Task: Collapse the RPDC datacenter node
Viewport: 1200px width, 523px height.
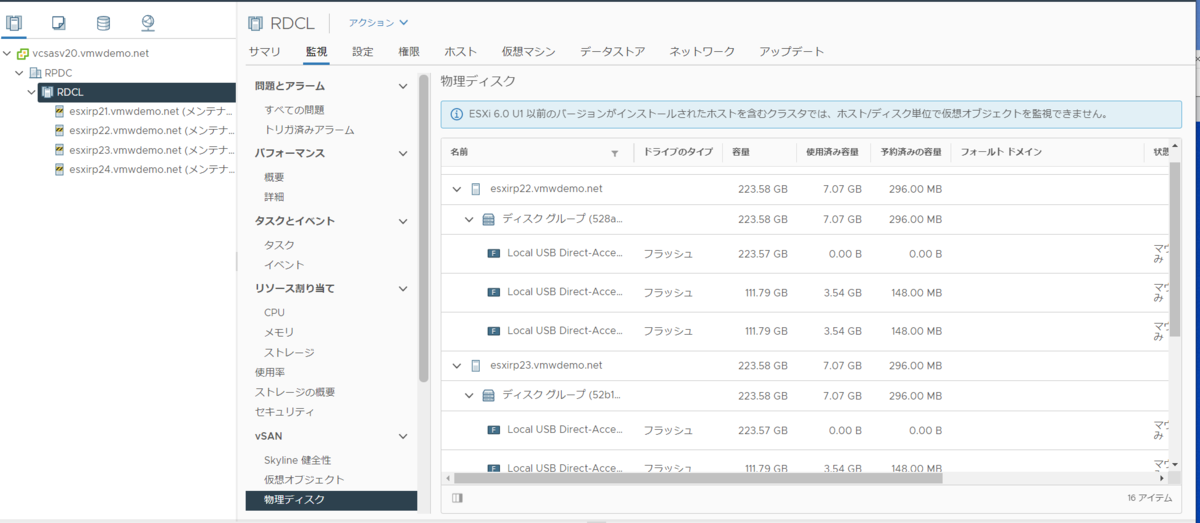Action: tap(20, 73)
